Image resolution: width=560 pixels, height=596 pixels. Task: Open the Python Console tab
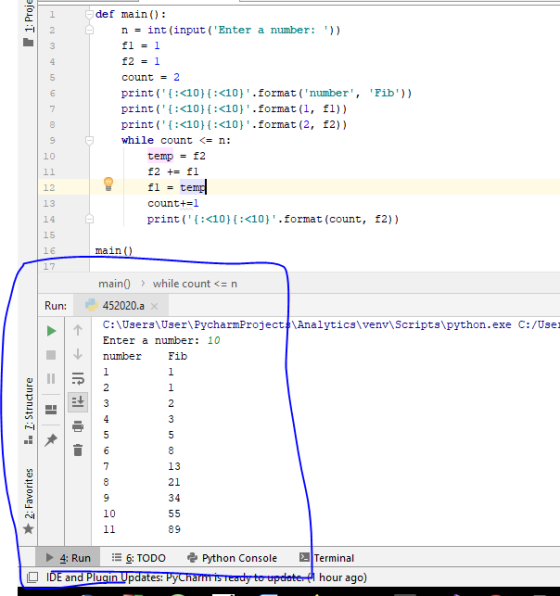(x=232, y=558)
